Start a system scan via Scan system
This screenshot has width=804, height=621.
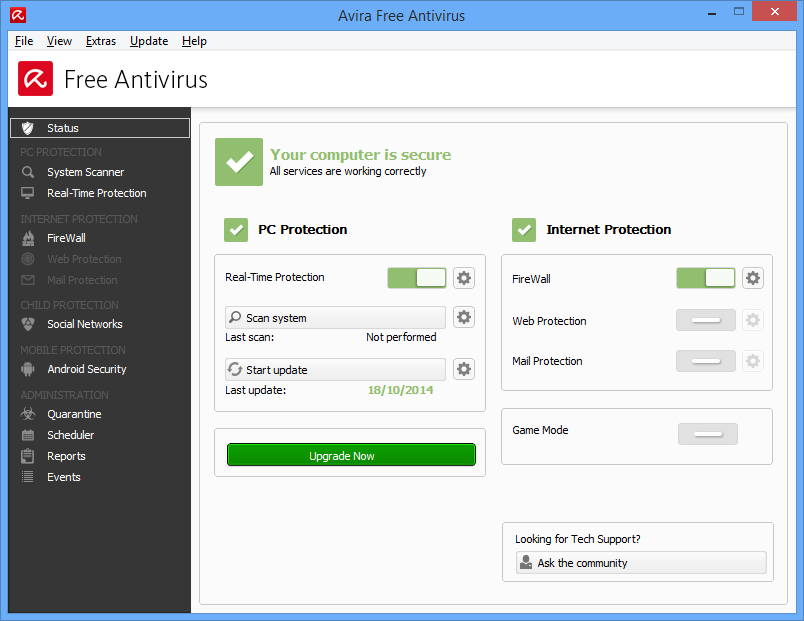coord(334,317)
